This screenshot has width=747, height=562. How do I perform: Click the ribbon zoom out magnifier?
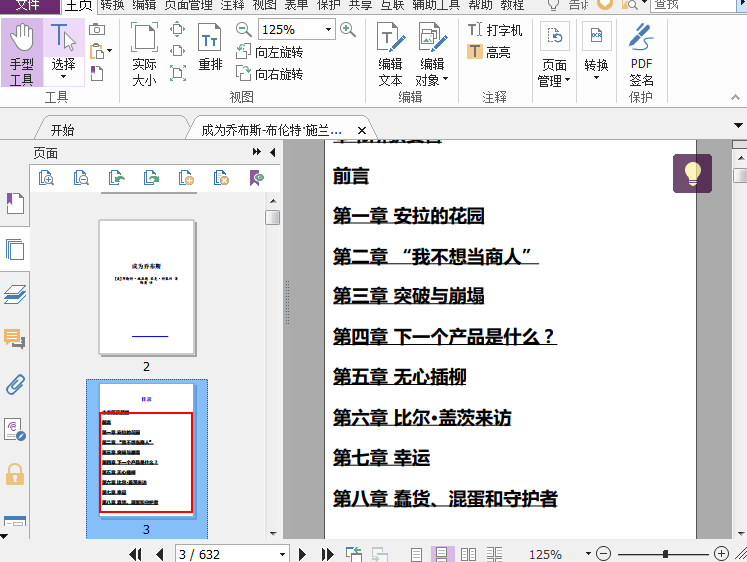pyautogui.click(x=243, y=30)
